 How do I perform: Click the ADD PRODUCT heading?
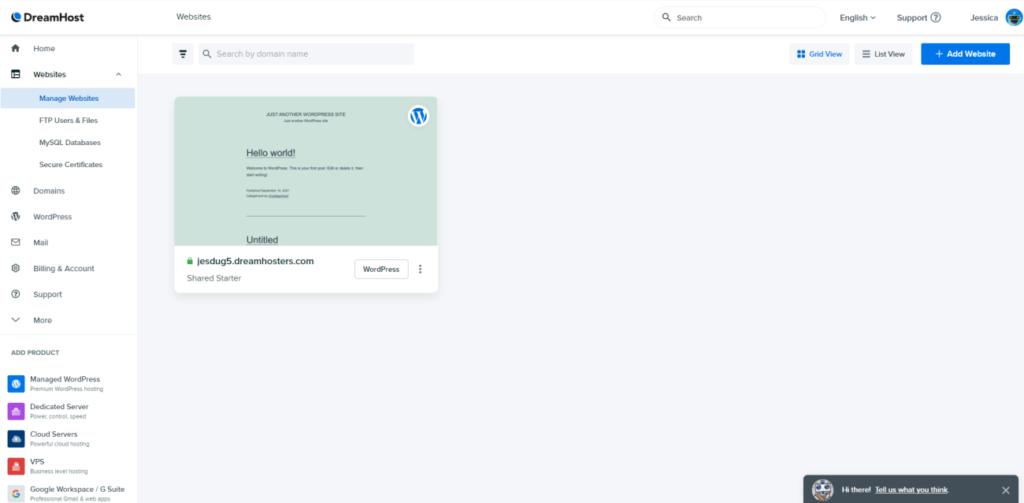click(35, 353)
